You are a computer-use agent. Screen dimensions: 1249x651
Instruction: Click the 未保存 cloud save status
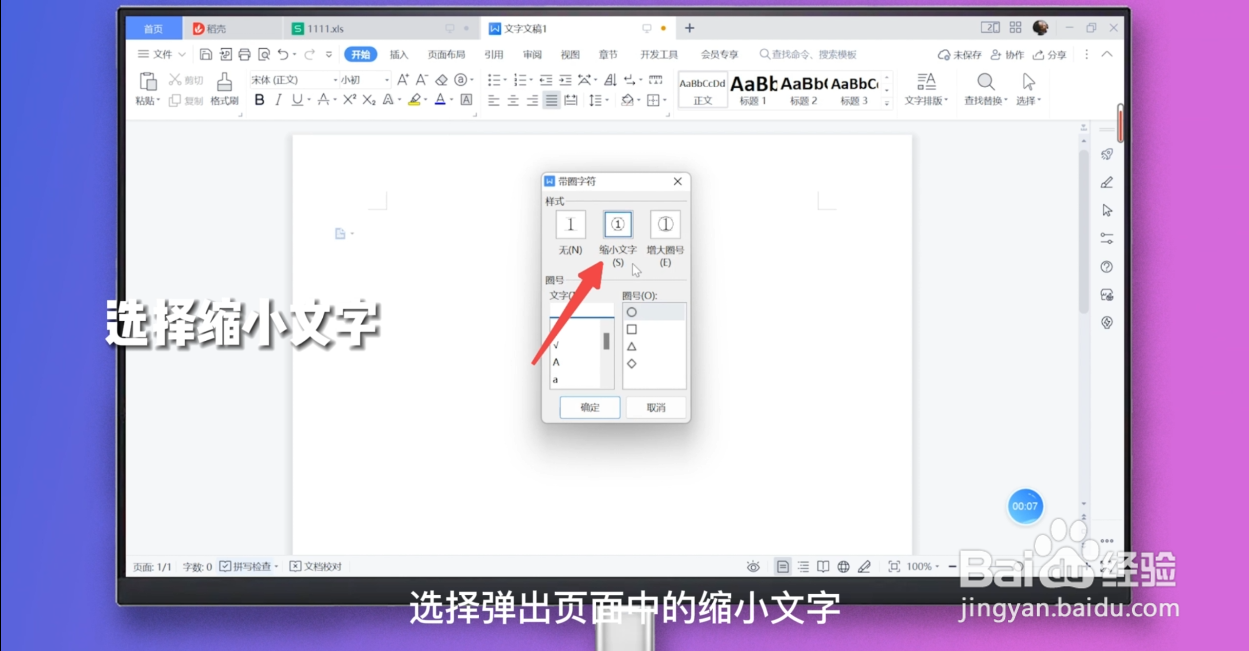(960, 54)
